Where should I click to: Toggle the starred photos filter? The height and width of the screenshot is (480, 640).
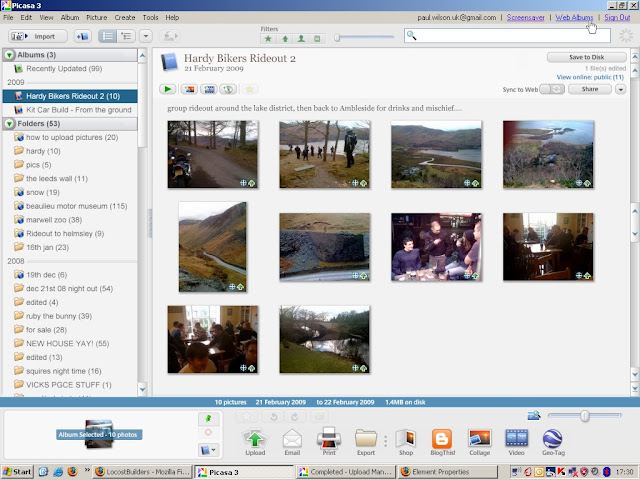click(x=267, y=38)
